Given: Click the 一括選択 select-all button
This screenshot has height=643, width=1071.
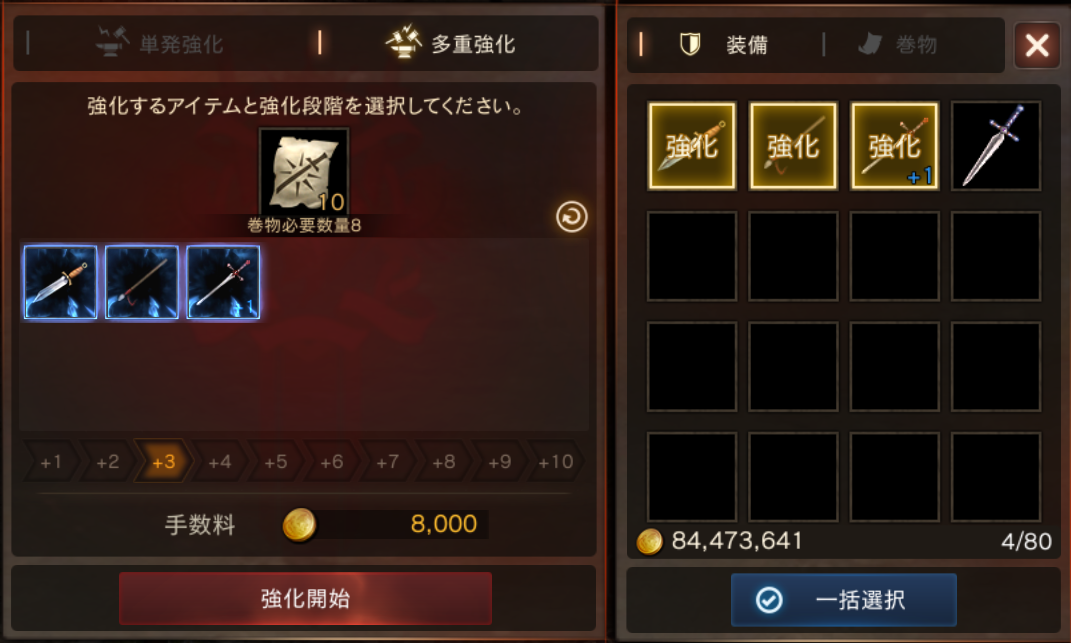Looking at the screenshot, I should pos(844,600).
